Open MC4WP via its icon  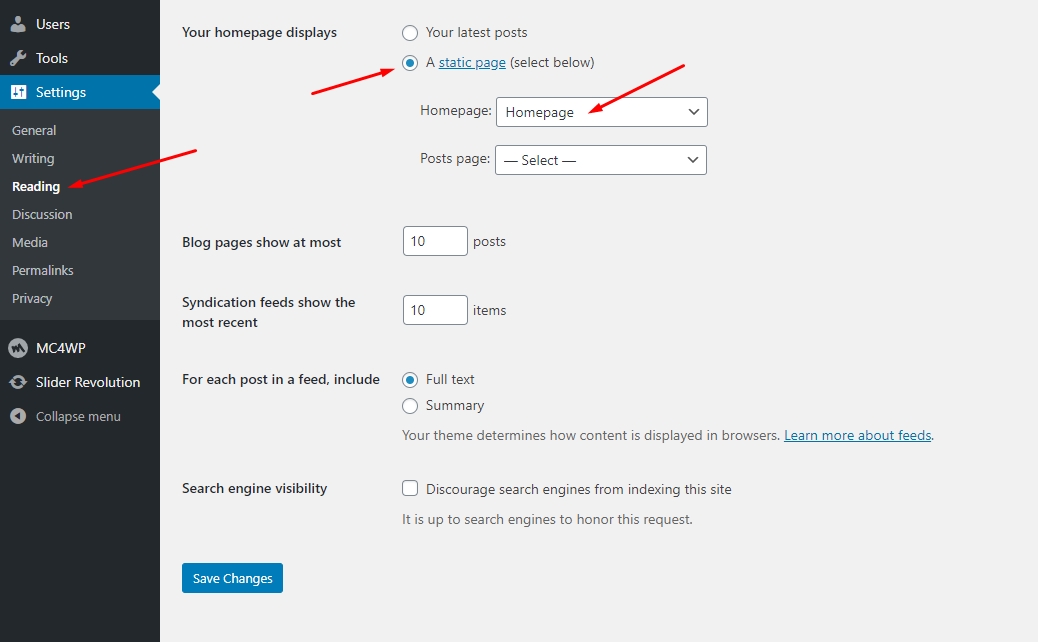pos(18,348)
